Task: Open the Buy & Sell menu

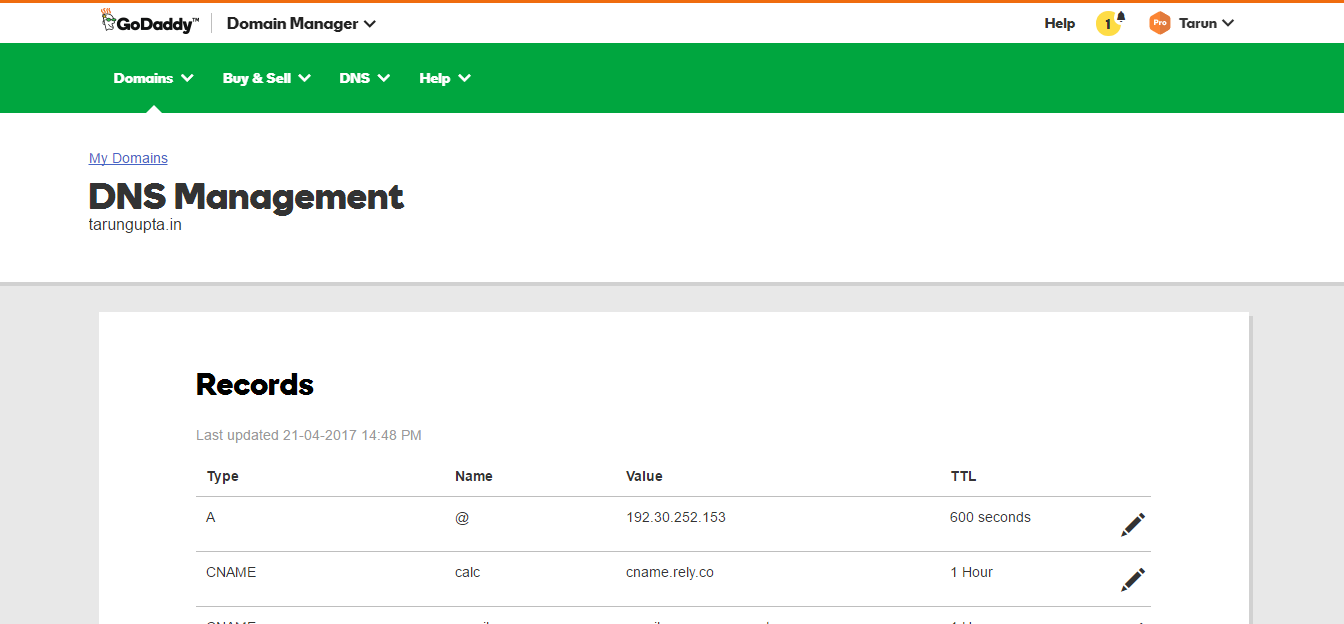Action: [267, 78]
